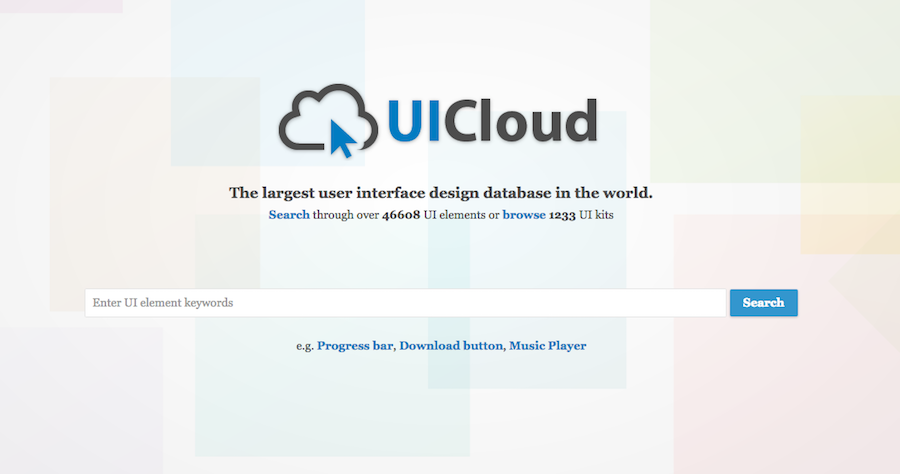The width and height of the screenshot is (900, 474).
Task: Try the "Progress bar" example search
Action: pos(355,345)
